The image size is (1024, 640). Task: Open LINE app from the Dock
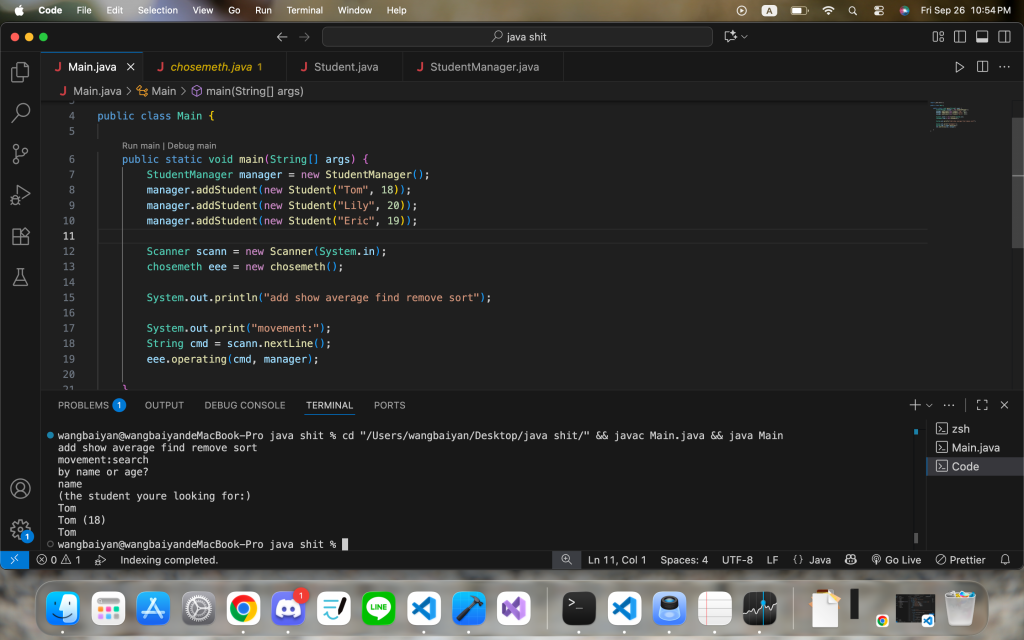[378, 609]
